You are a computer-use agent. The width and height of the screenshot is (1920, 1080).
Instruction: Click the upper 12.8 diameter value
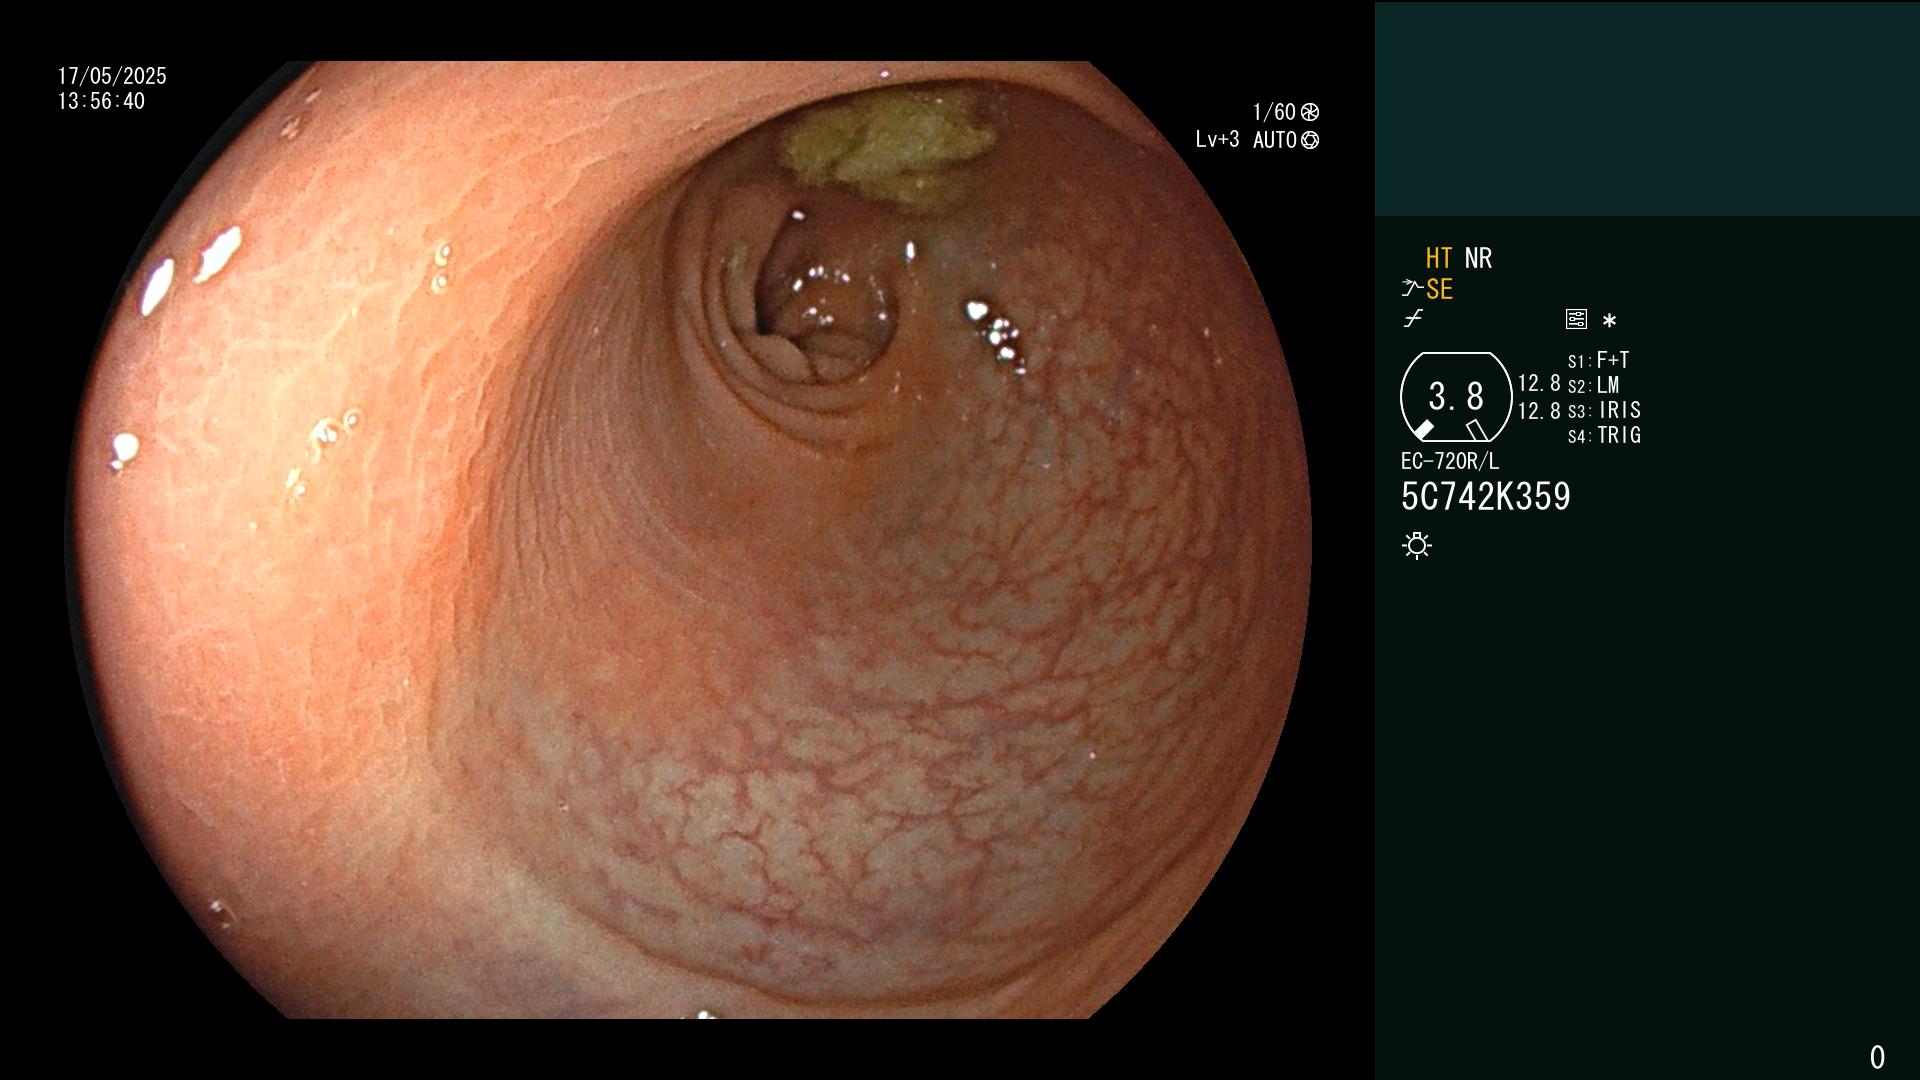1539,383
